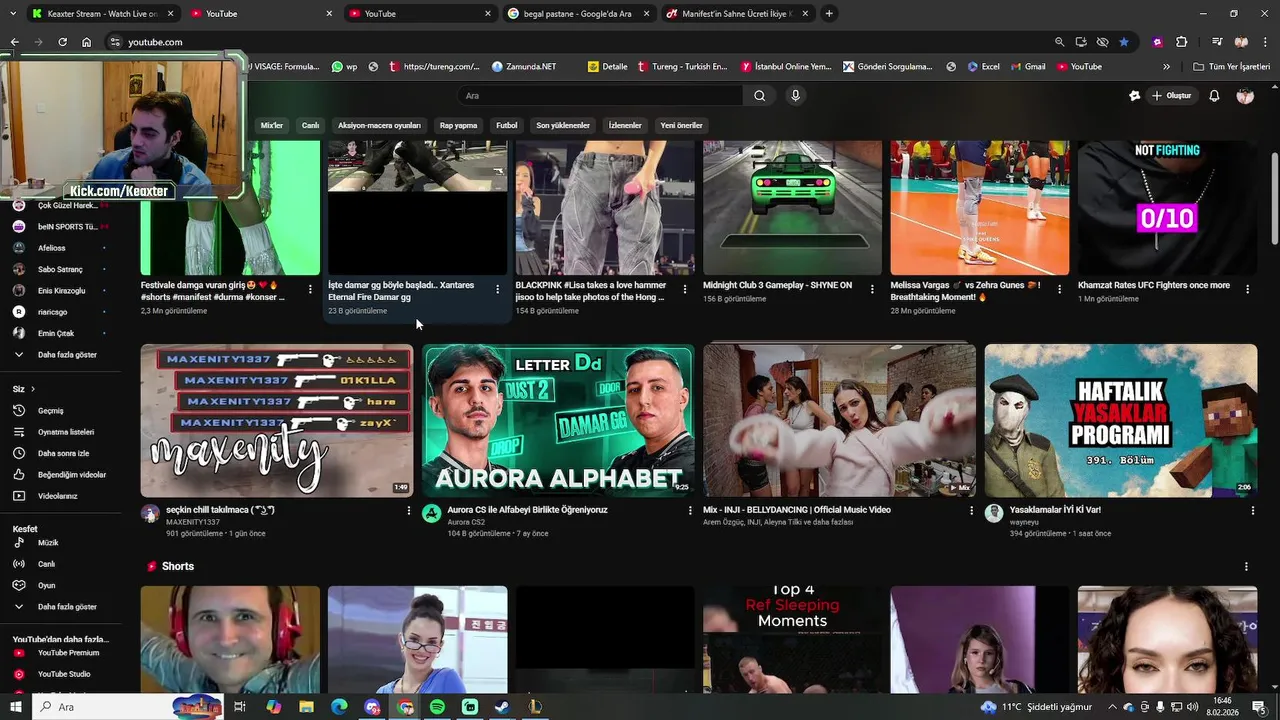Select the Son yüklenenler chip
The width and height of the screenshot is (1280, 720).
click(x=563, y=125)
